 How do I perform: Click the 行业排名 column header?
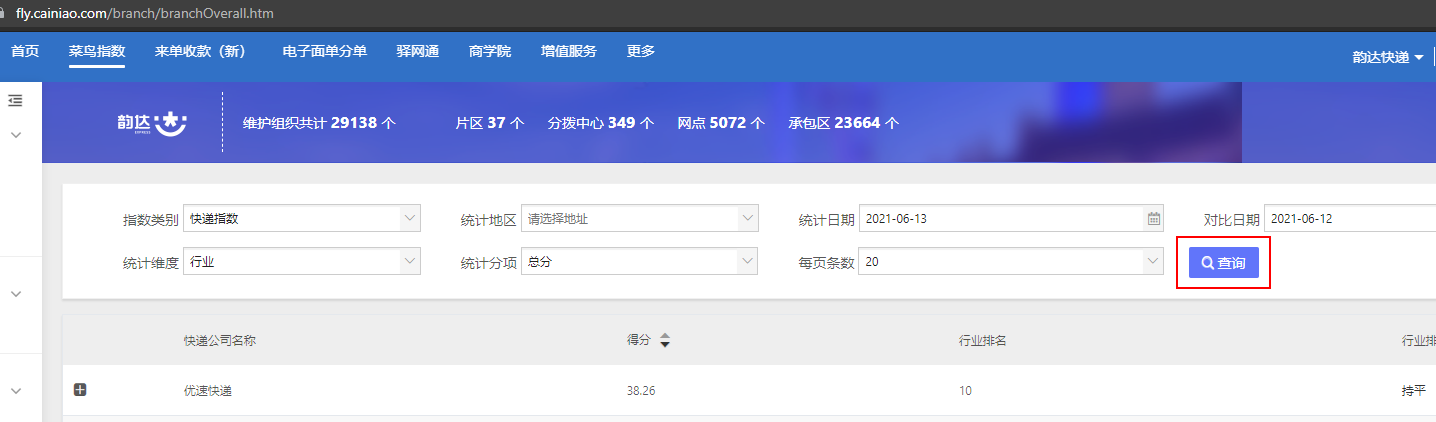(x=982, y=341)
